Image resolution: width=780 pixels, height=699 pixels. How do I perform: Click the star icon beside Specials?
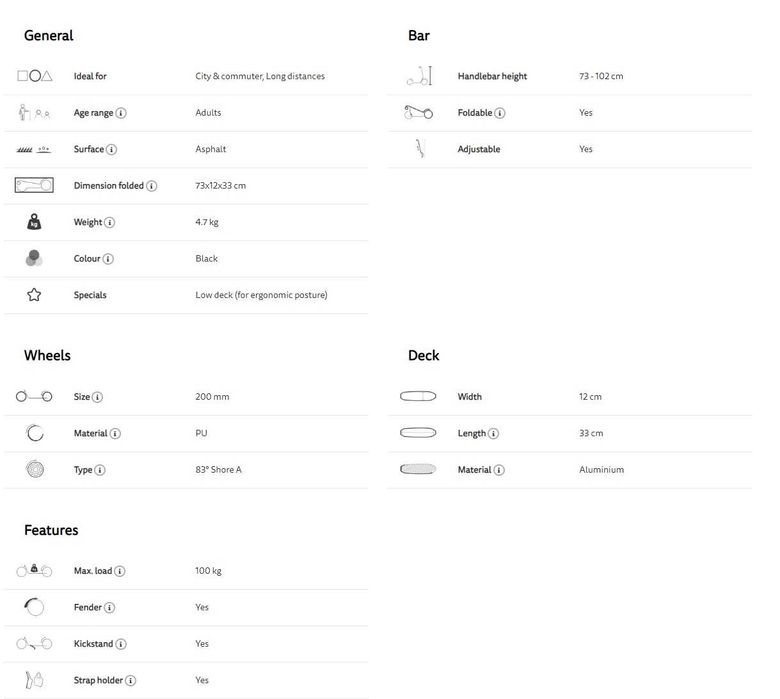point(34,295)
